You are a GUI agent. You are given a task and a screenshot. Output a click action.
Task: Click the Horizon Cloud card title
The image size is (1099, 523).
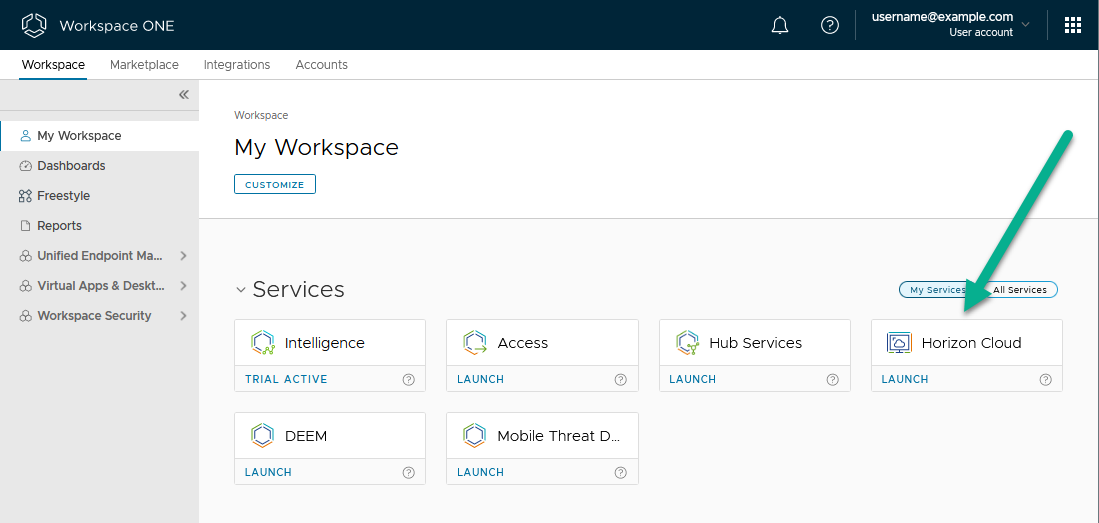coord(971,343)
